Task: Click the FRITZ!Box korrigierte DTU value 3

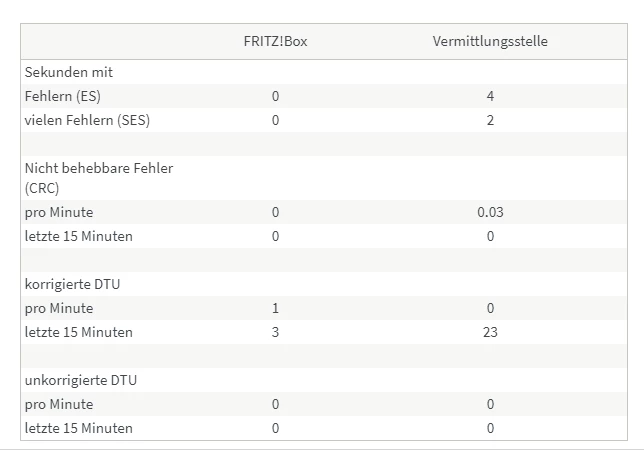Action: 275,332
